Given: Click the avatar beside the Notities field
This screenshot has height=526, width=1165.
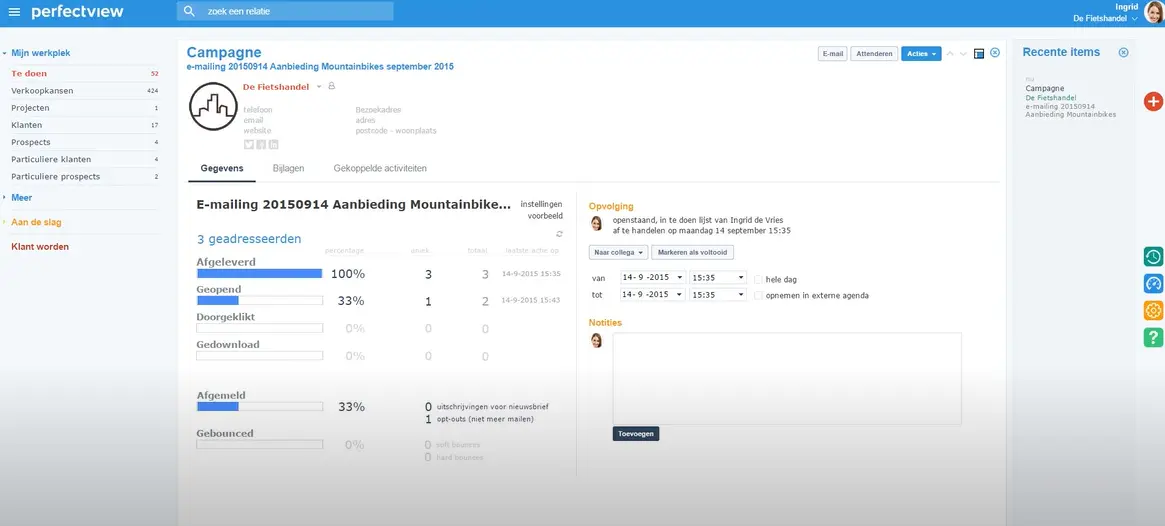Looking at the screenshot, I should tap(596, 340).
